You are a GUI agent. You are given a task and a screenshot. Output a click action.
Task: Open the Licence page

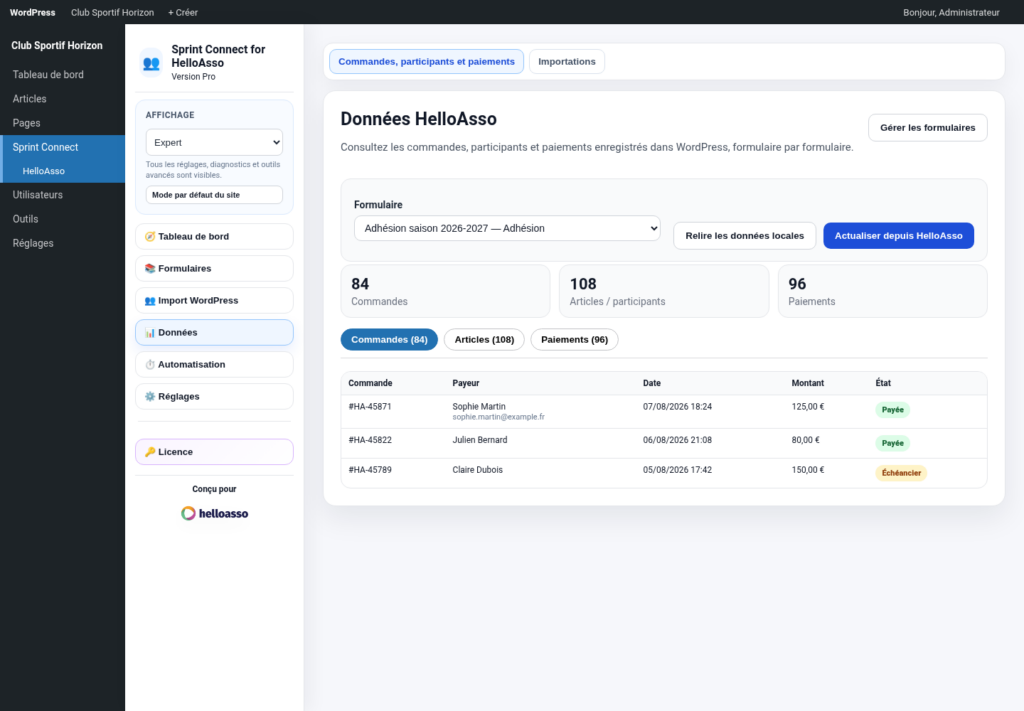214,452
